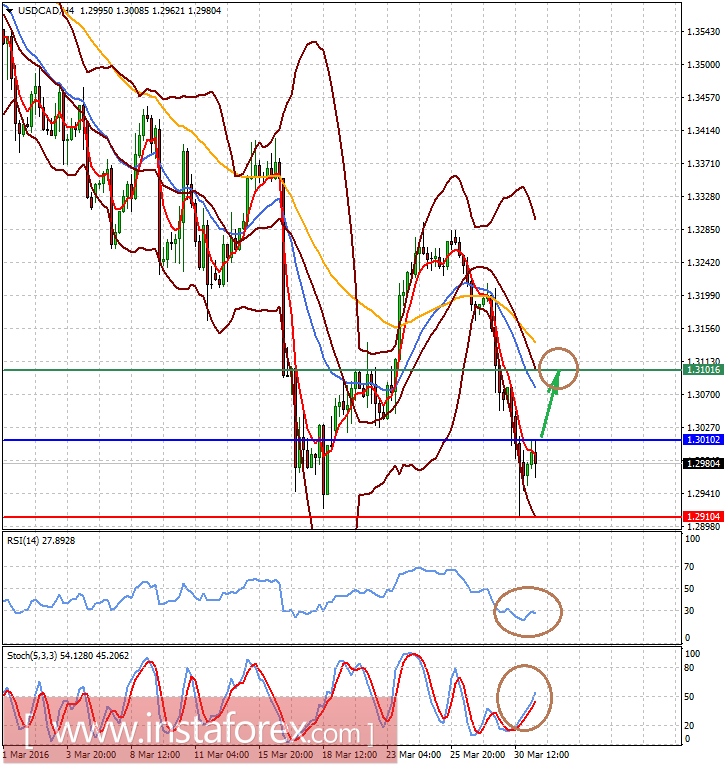Click the gray current price tag 1.29804
Screen dimensions: 724x766
[703, 462]
